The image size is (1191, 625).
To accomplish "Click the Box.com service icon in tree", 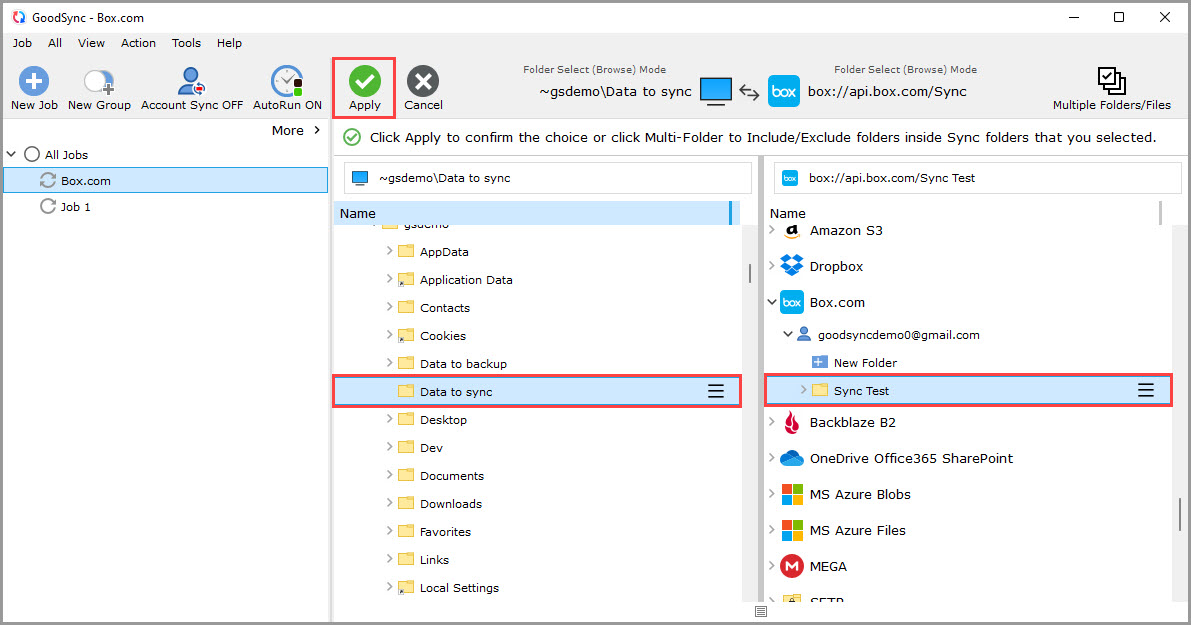I will coord(792,302).
